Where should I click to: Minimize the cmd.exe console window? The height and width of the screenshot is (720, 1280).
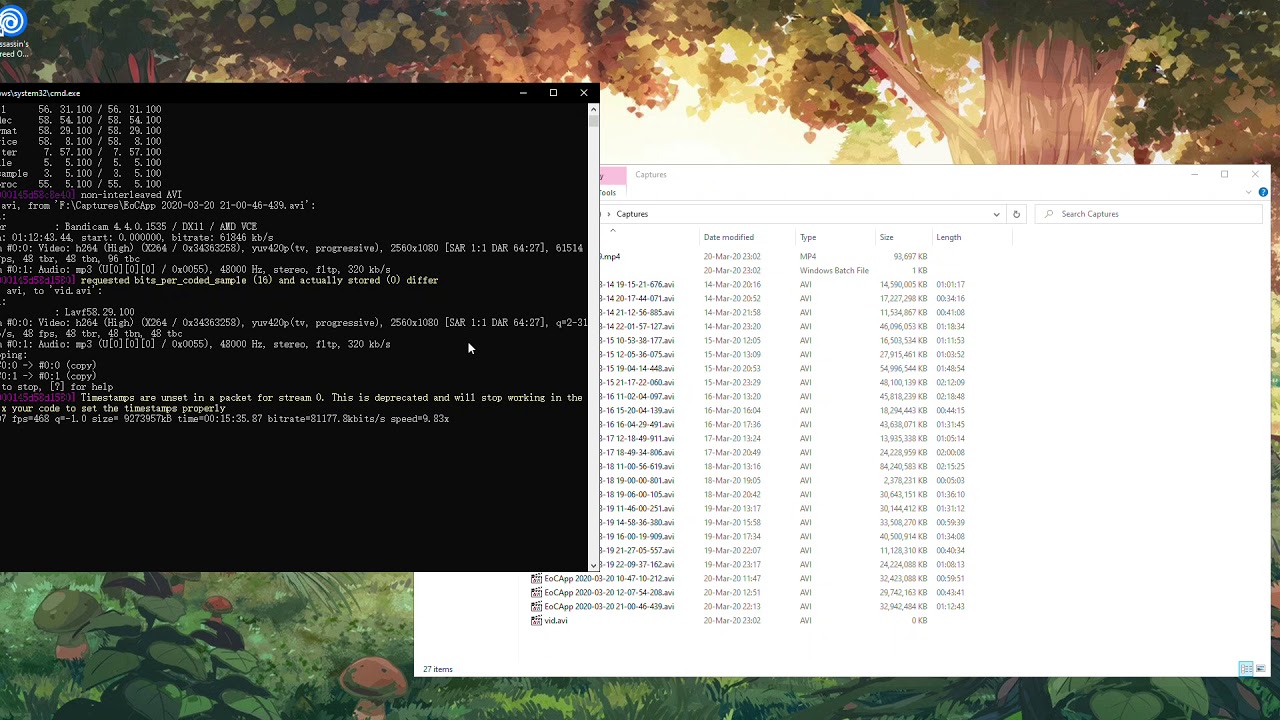click(522, 93)
